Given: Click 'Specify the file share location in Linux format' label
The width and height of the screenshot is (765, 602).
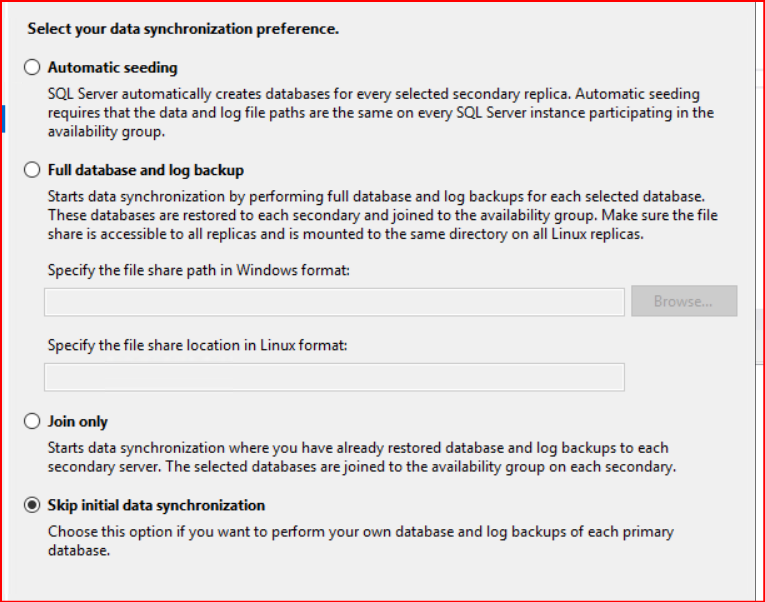Looking at the screenshot, I should (198, 345).
